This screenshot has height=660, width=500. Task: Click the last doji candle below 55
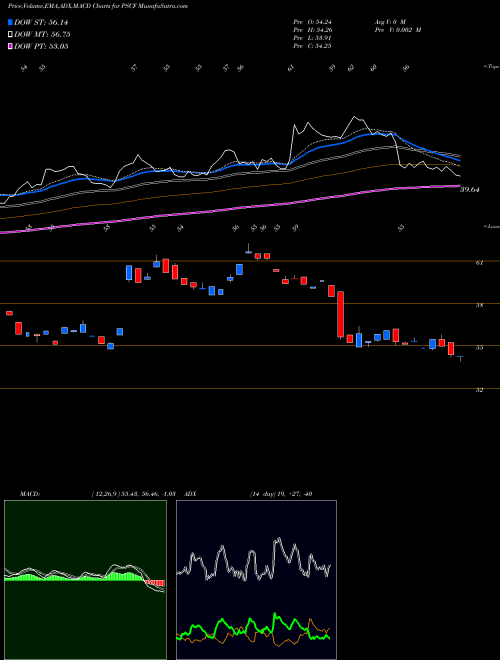coord(460,358)
